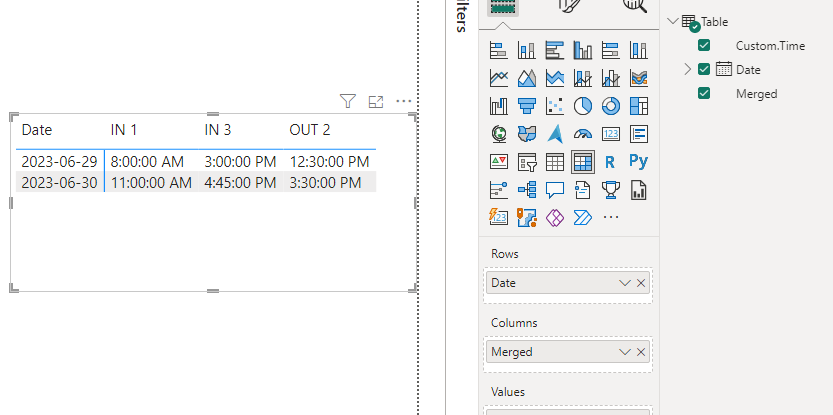Click the IN 3 column header
This screenshot has height=415, width=833.
tap(218, 130)
